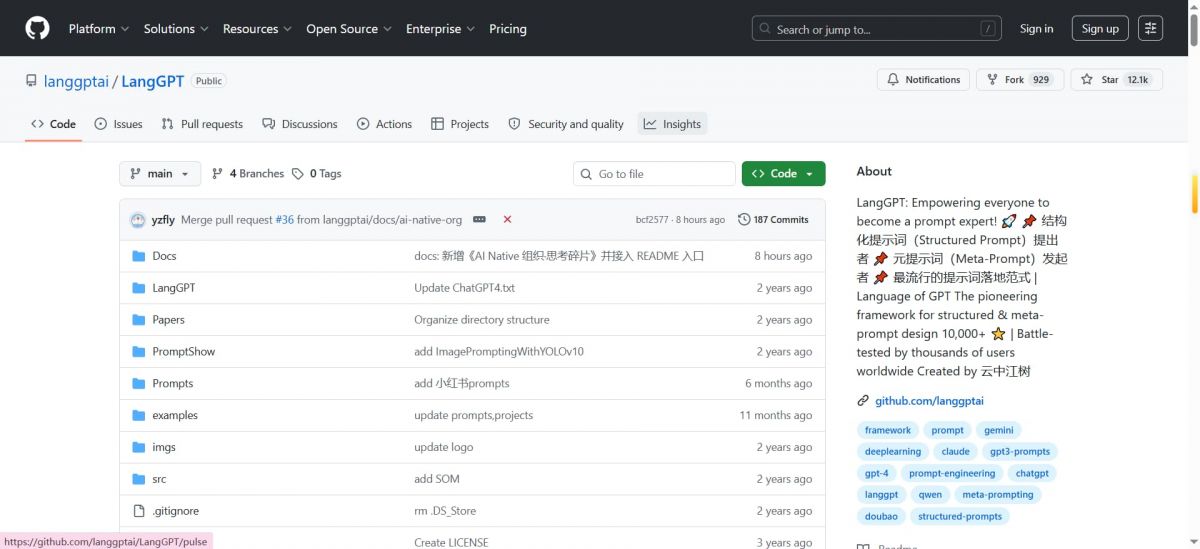Open the green Code dropdown button

point(783,174)
